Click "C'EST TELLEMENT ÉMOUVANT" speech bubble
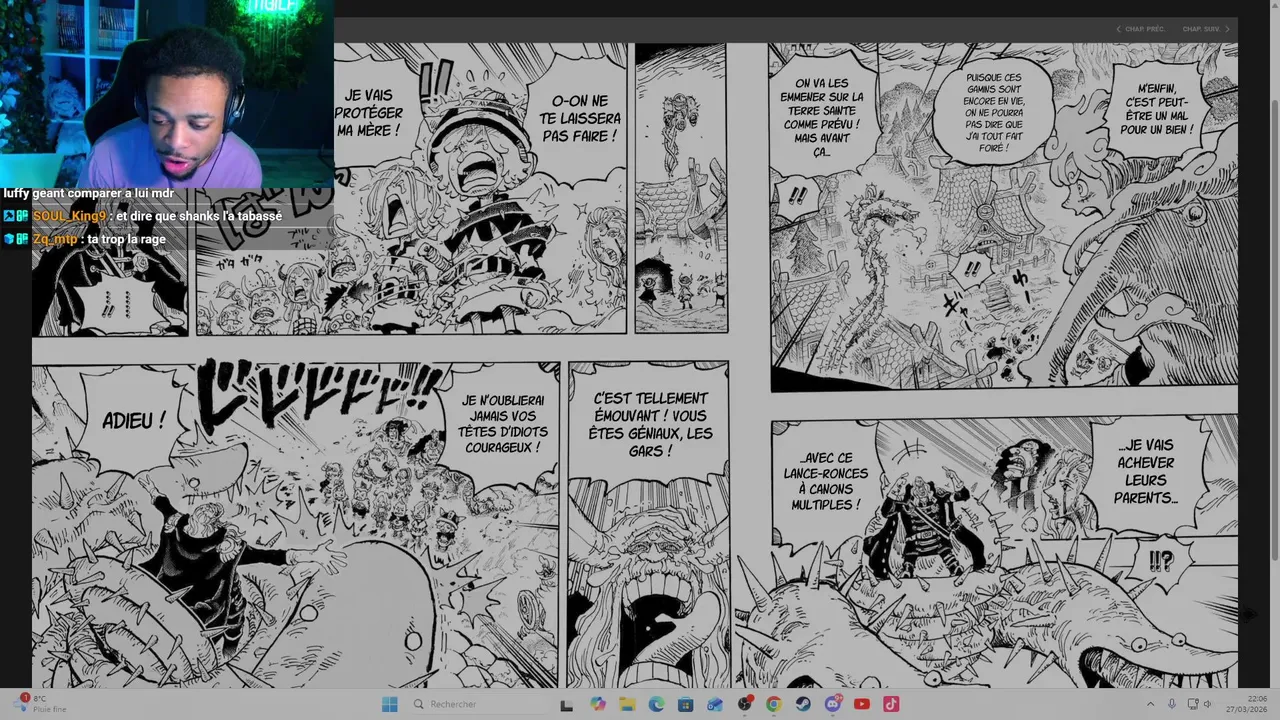 pyautogui.click(x=651, y=424)
